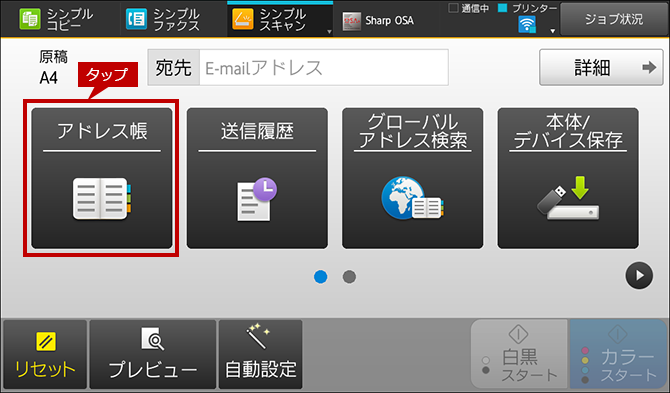Toggle the プリンター indicator box
Image resolution: width=670 pixels, height=393 pixels.
click(x=503, y=8)
